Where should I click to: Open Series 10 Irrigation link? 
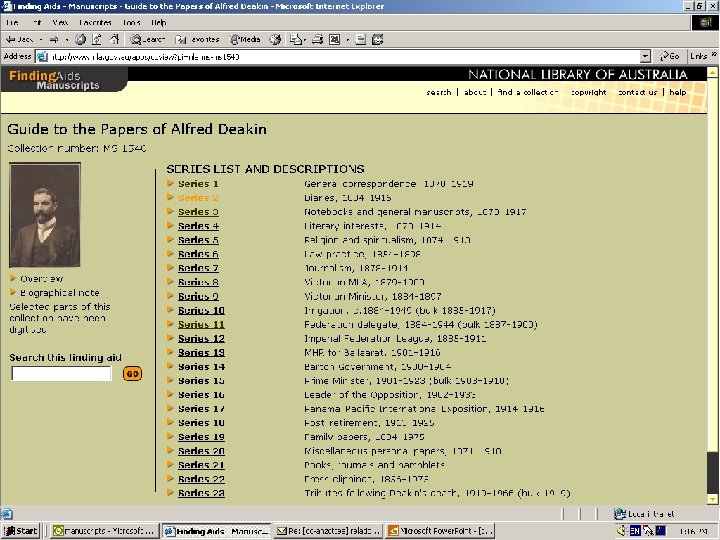click(x=201, y=310)
